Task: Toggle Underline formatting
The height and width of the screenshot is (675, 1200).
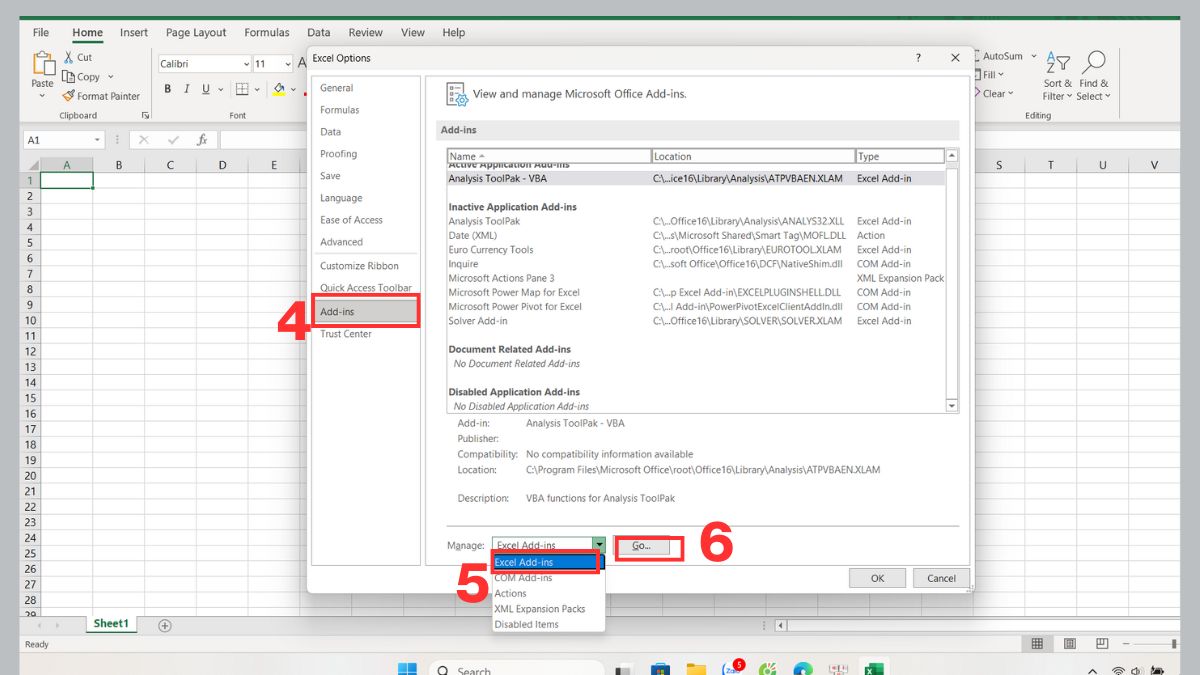Action: pos(206,89)
